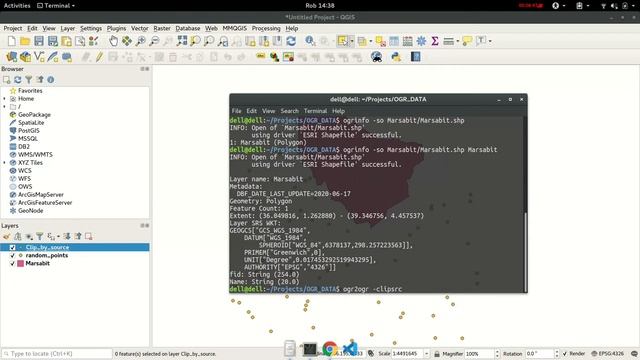The width and height of the screenshot is (640, 360).
Task: Open the Python Console
Action: click(x=396, y=57)
